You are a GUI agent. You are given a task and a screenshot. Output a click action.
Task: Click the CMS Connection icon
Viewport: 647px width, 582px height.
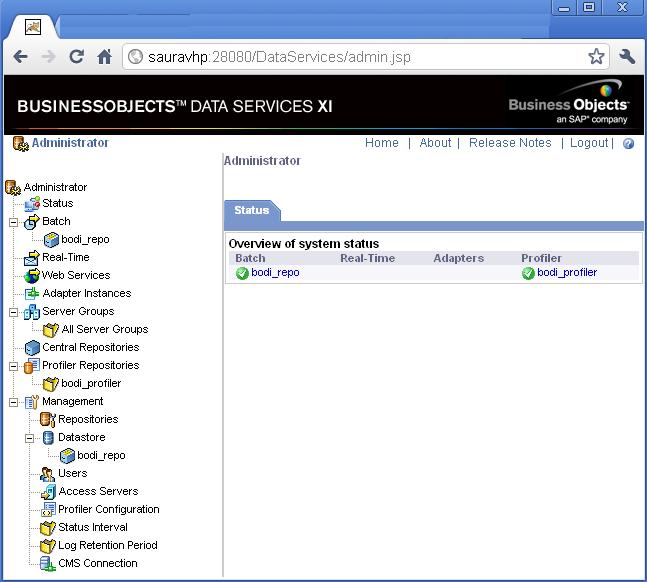47,564
